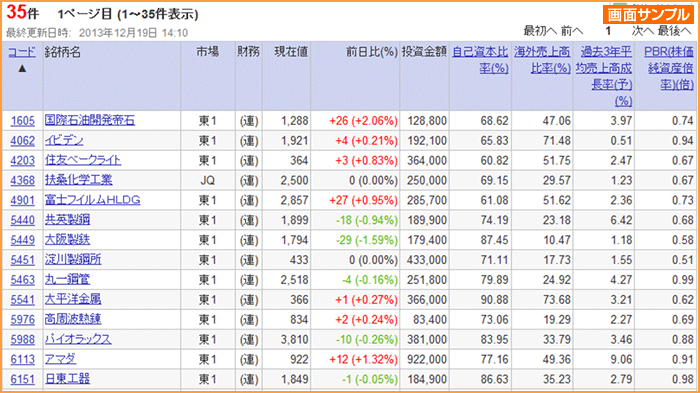Open 丸一鋼管 company link

coord(67,279)
